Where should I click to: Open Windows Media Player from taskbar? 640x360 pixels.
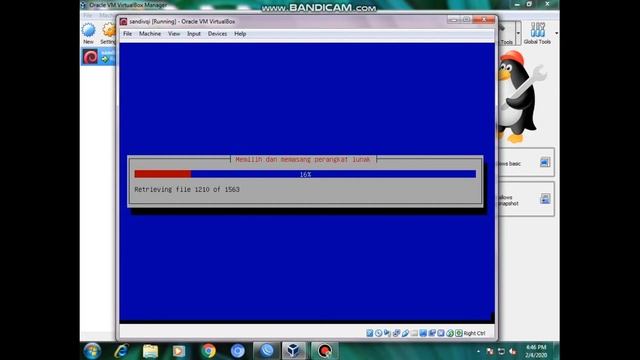pos(179,351)
